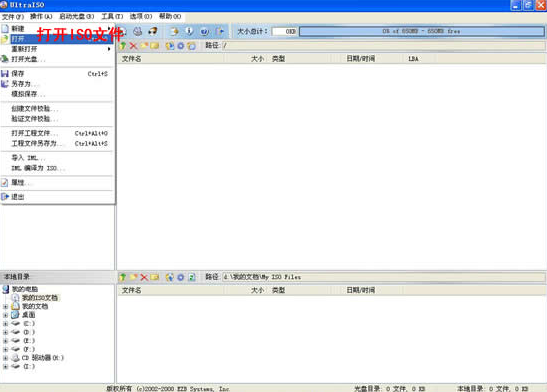Open the 重新打开 submenu arrow
Viewport: 547px width, 392px height.
pos(109,49)
